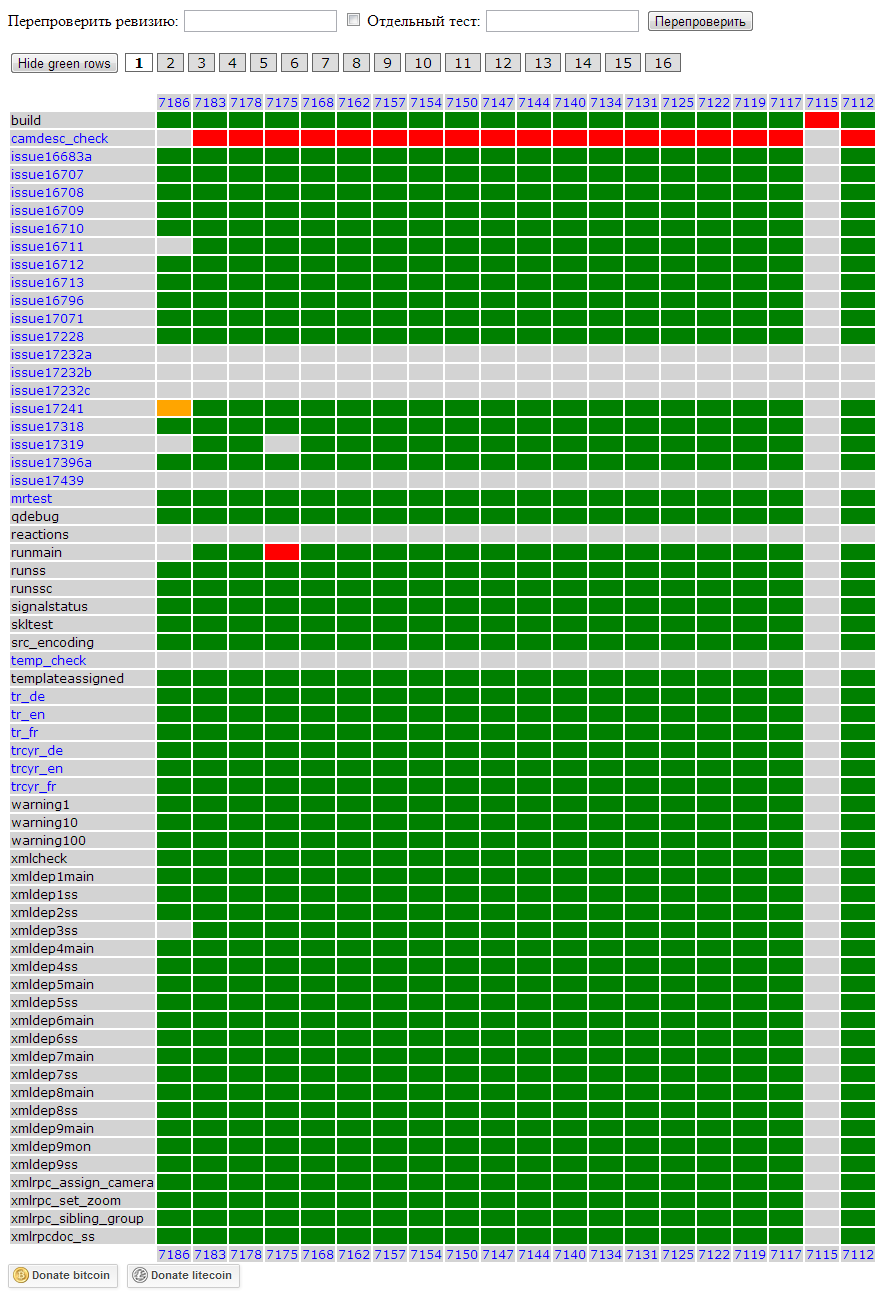Click the gray issue17319 cell for 7175
Screen dimensions: 877x1293
coord(282,444)
